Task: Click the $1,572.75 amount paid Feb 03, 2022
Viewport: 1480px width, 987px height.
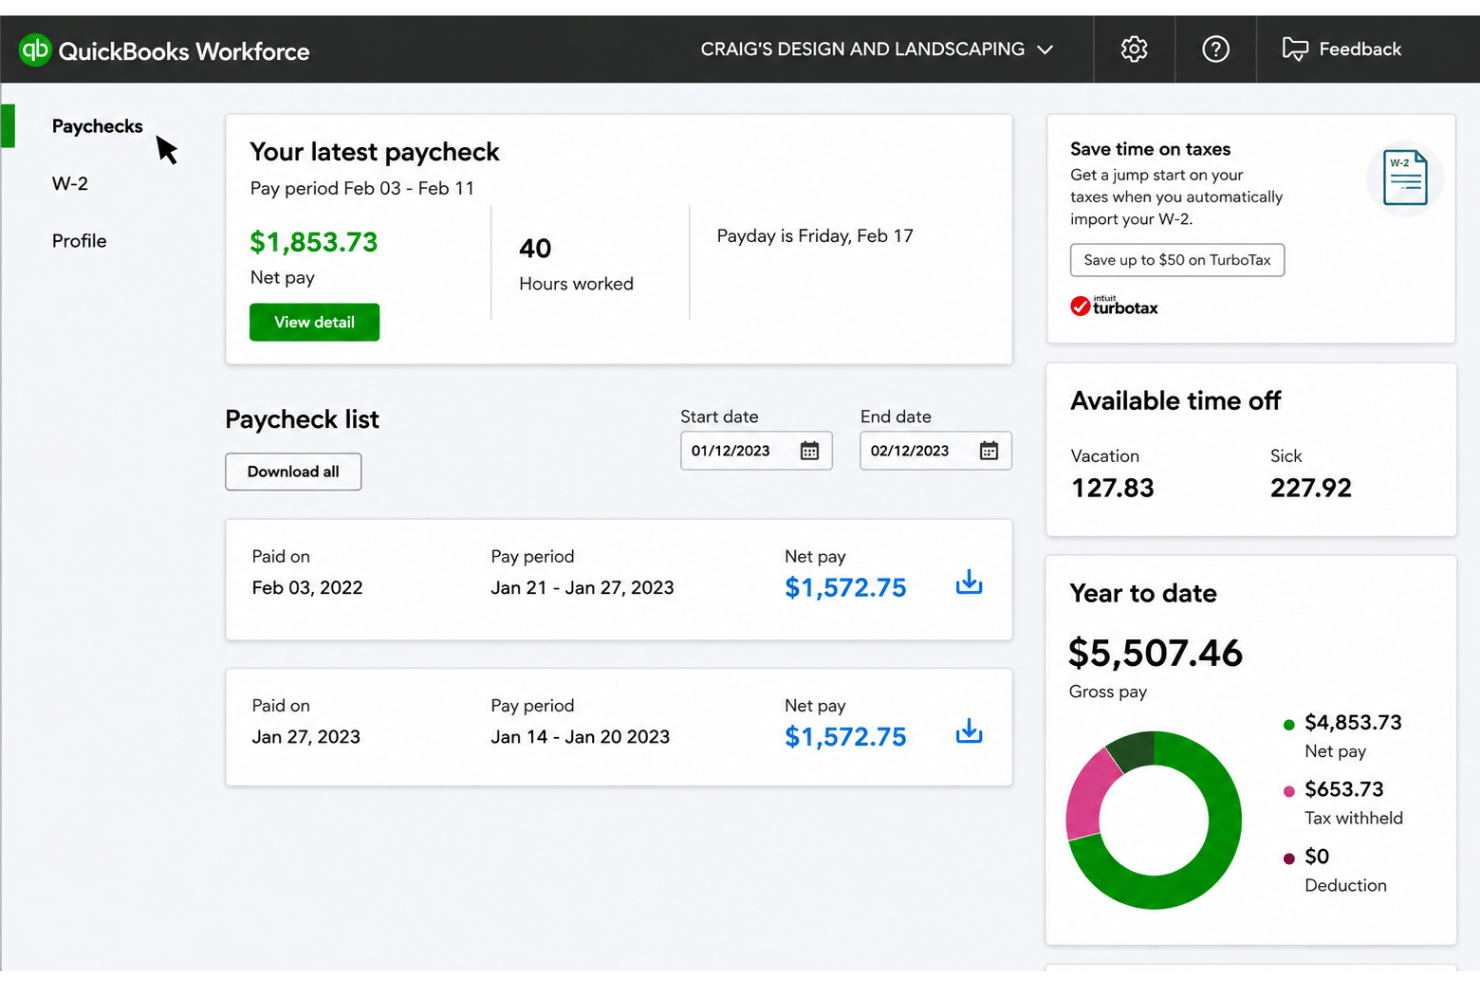Action: point(845,588)
